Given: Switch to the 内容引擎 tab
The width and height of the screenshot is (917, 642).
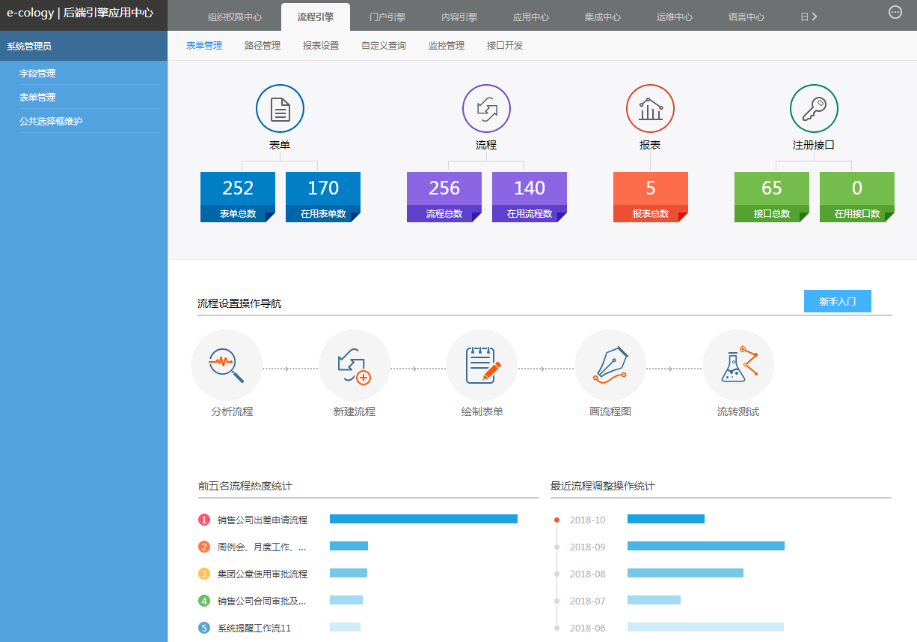Looking at the screenshot, I should (459, 17).
